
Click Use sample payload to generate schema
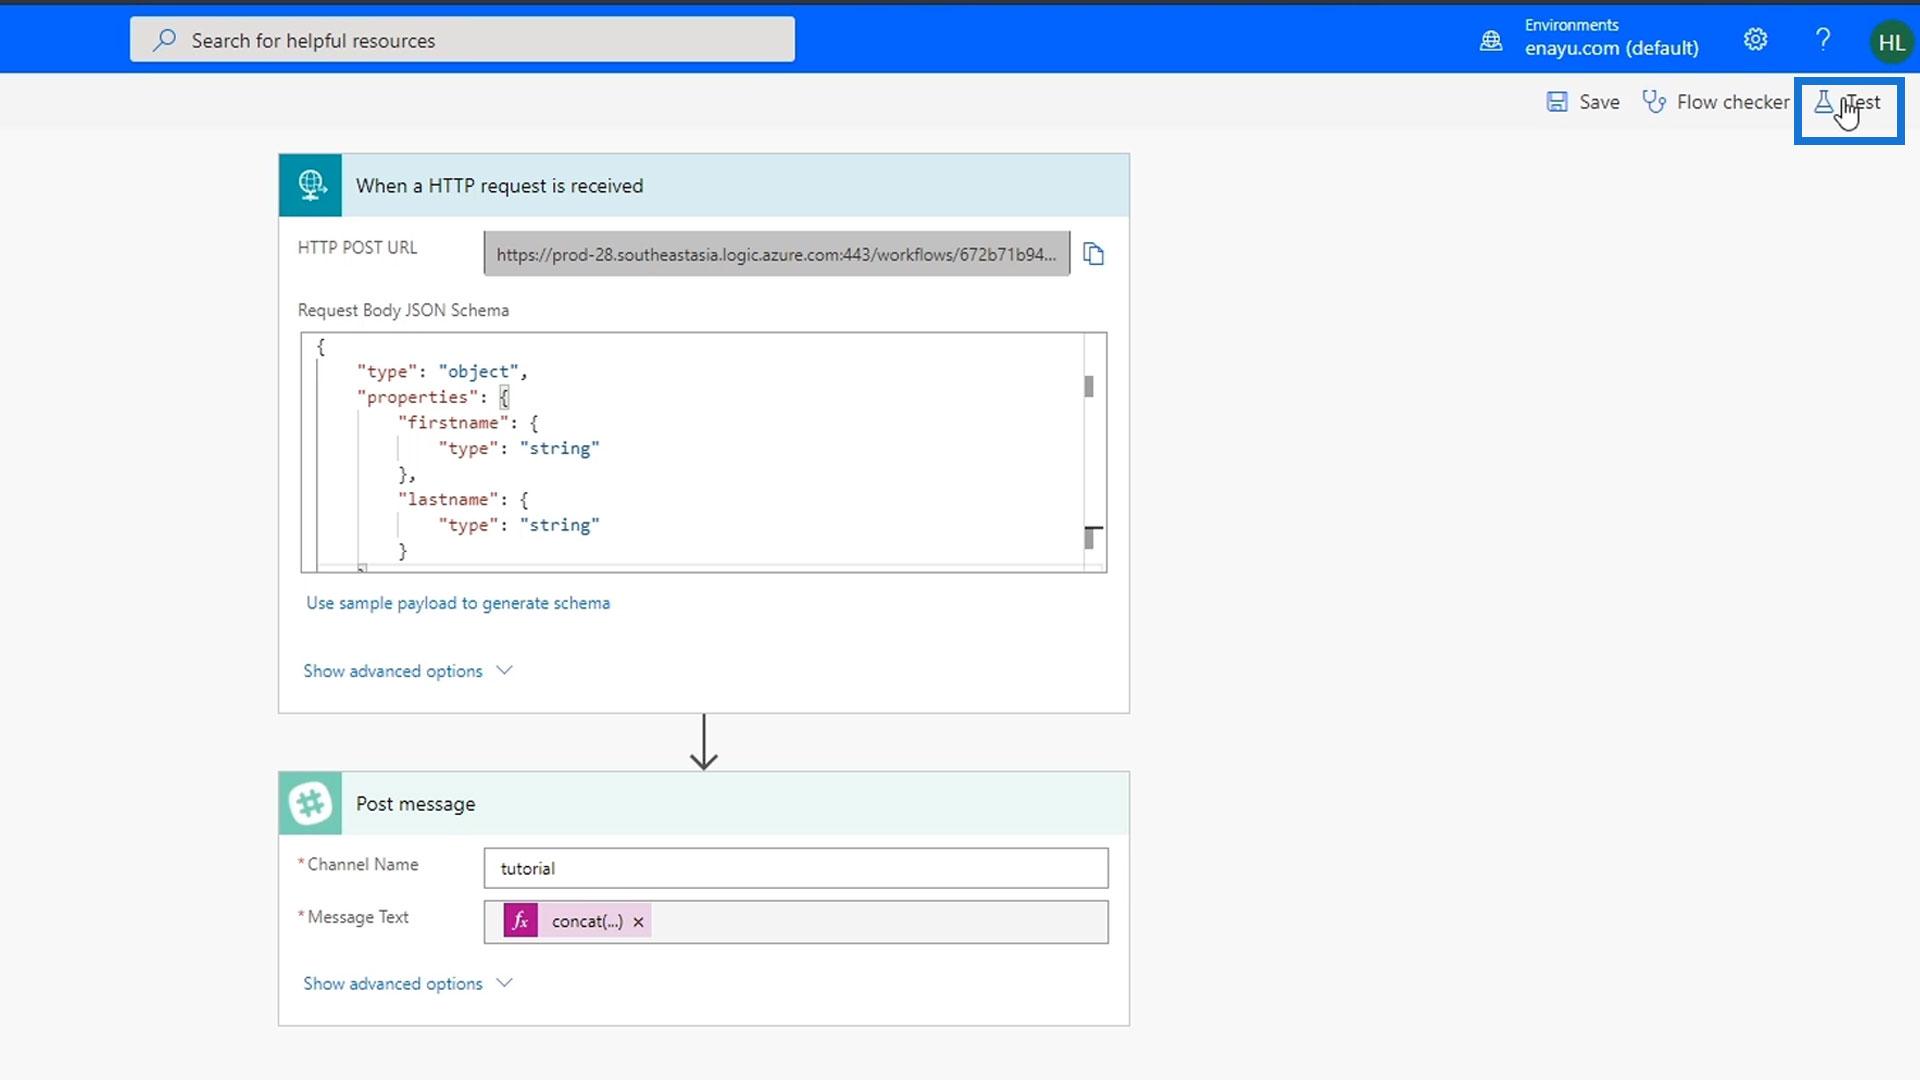click(x=458, y=603)
